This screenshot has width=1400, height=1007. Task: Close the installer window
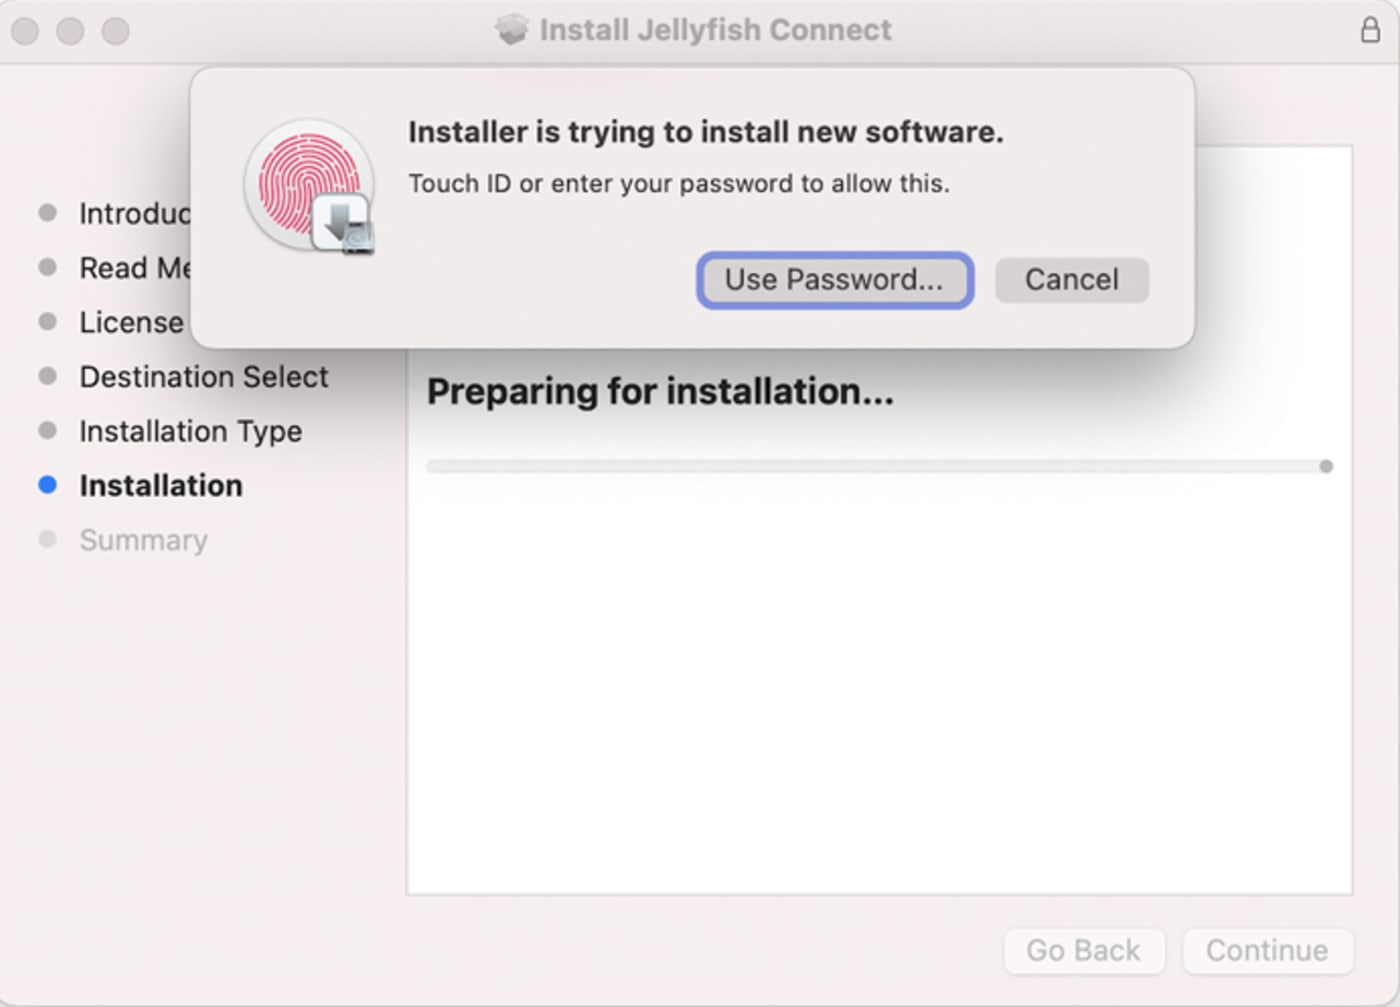(x=25, y=31)
